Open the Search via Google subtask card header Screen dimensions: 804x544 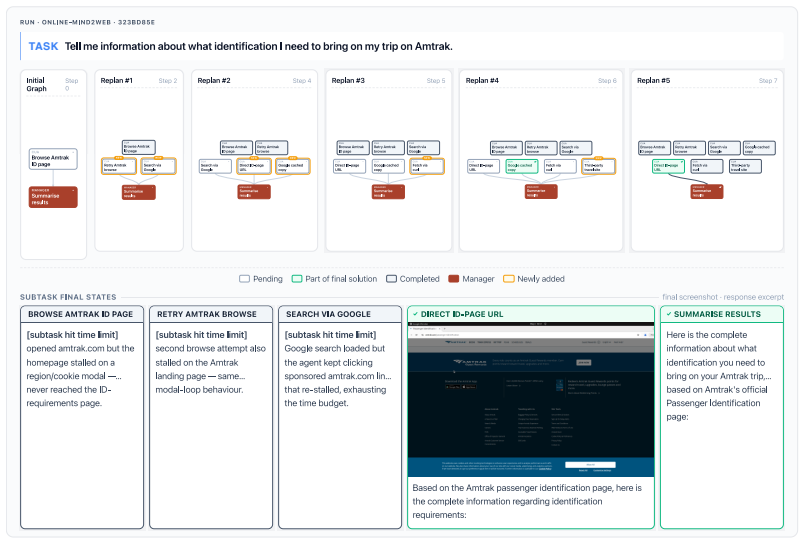point(340,314)
